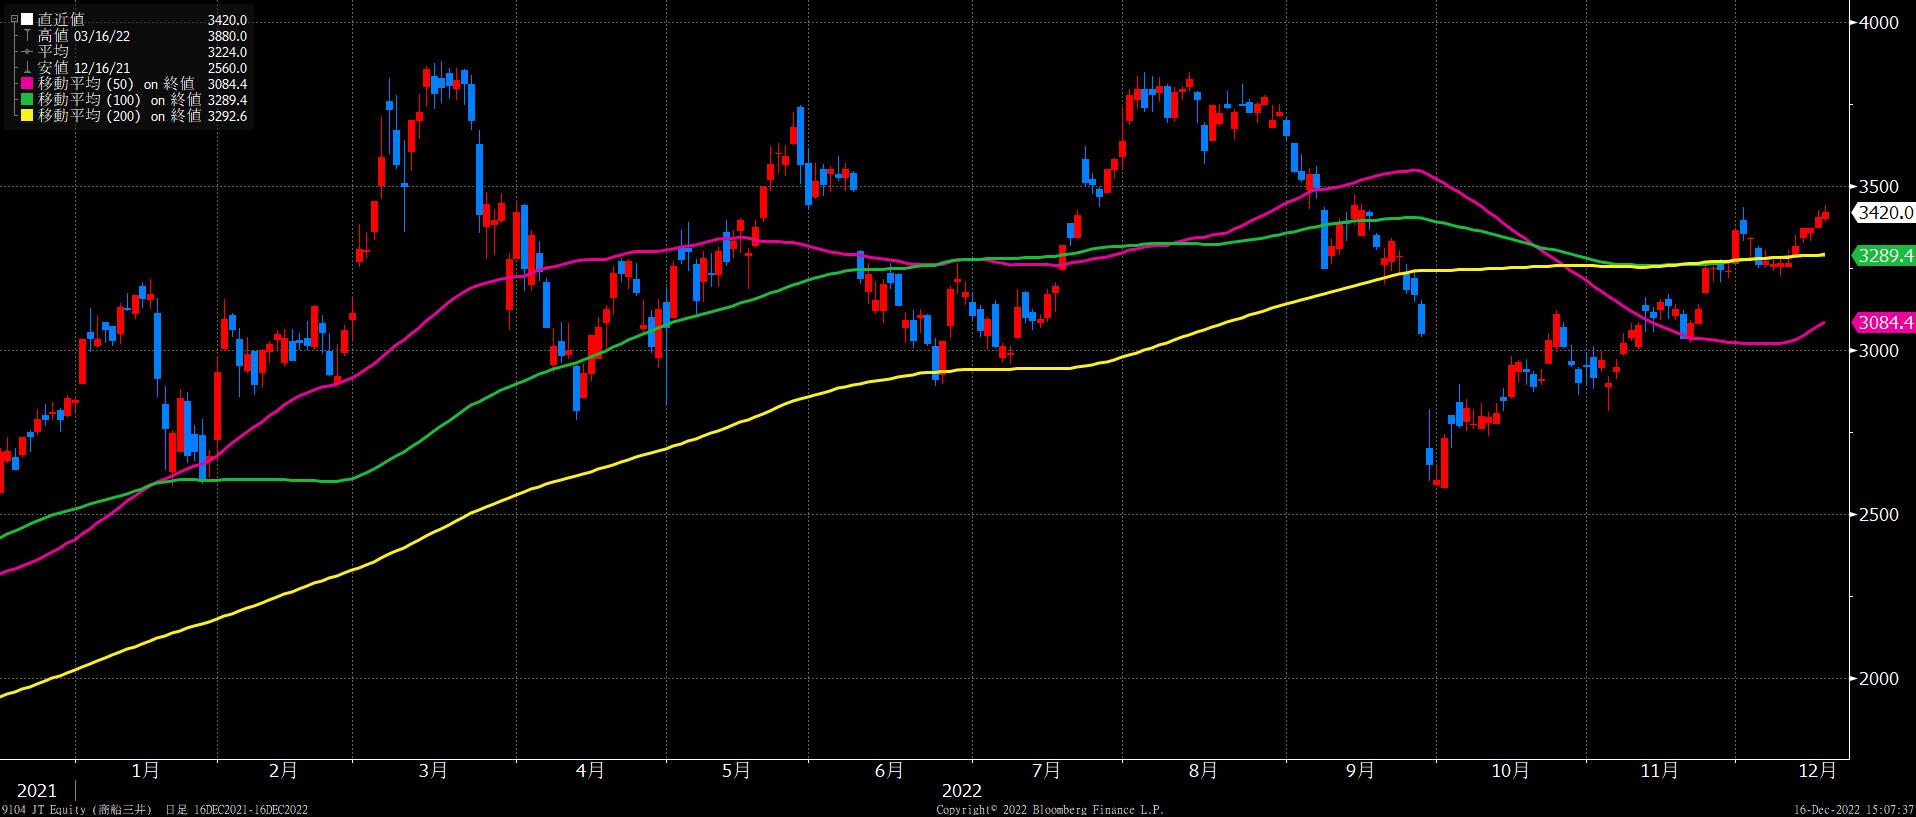Click the 高値 high marker icon in legend
Screen dimensions: 1916x817
point(27,36)
